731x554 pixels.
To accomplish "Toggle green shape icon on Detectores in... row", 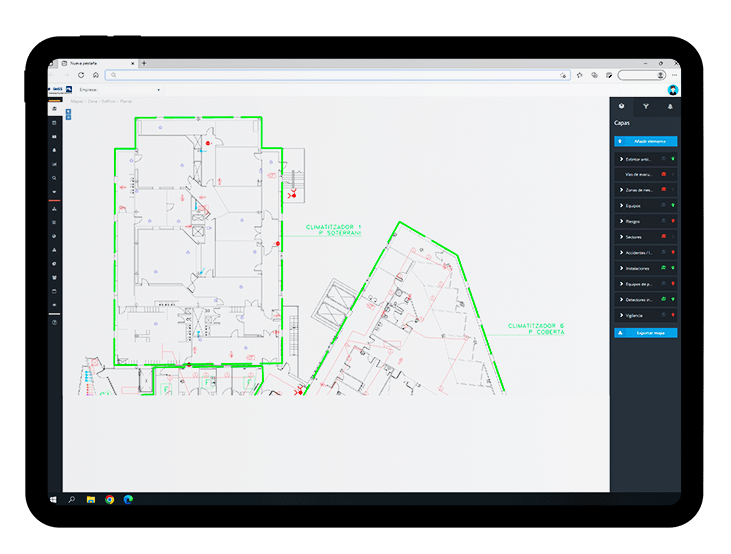I will coord(663,299).
